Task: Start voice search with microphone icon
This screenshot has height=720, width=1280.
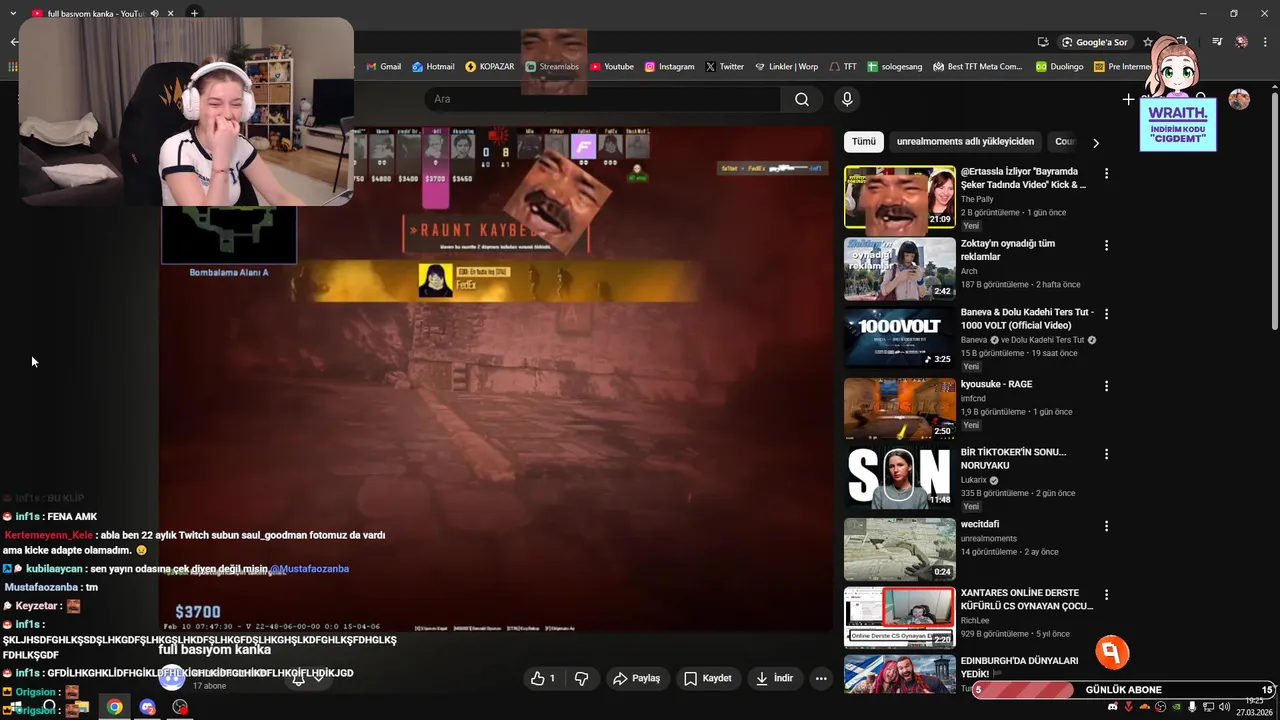Action: click(847, 99)
